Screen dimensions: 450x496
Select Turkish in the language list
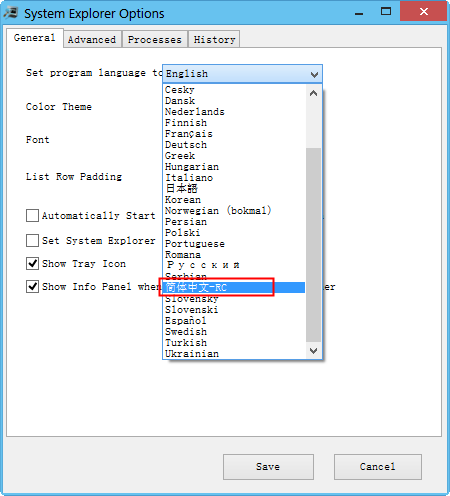(235, 343)
